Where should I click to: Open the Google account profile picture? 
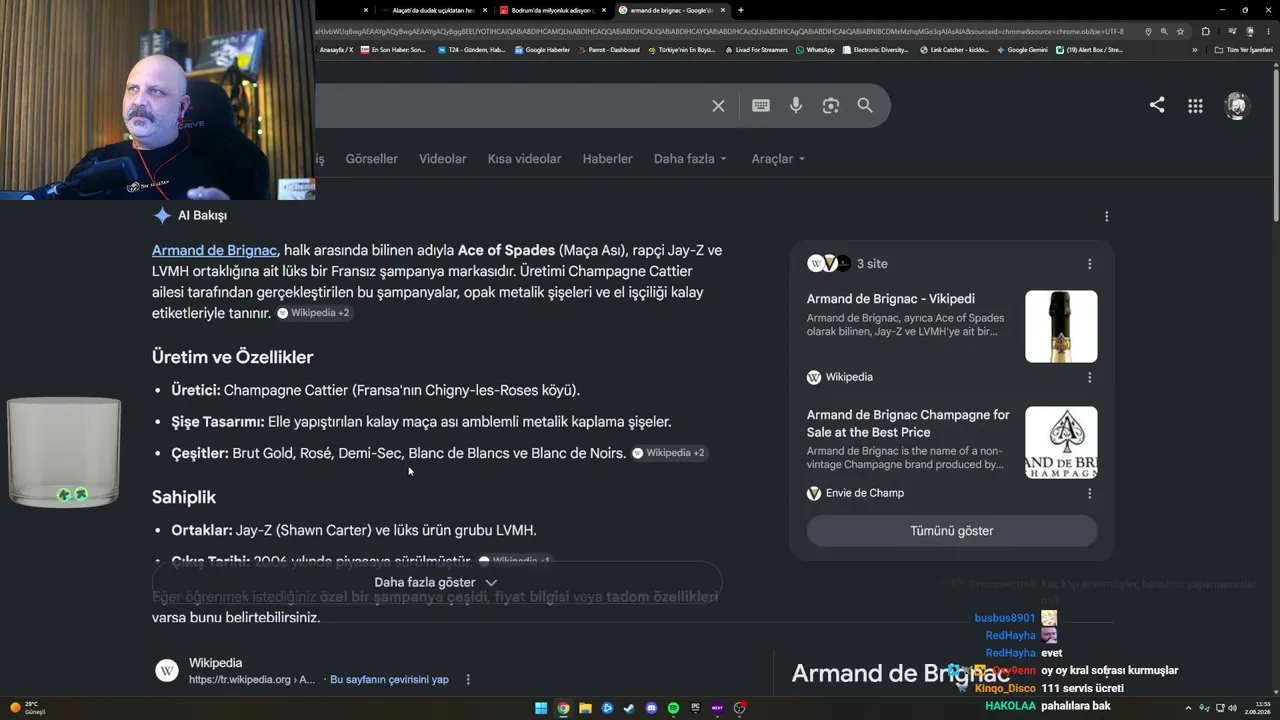coord(1237,106)
